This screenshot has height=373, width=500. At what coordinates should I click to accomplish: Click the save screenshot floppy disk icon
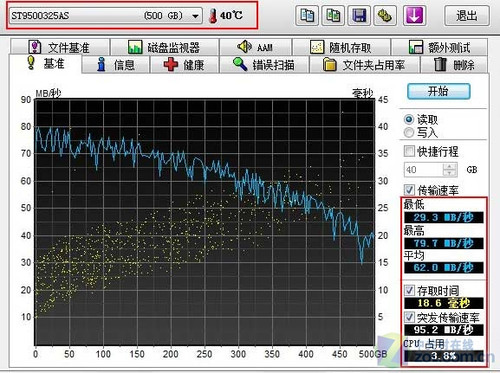pos(359,16)
